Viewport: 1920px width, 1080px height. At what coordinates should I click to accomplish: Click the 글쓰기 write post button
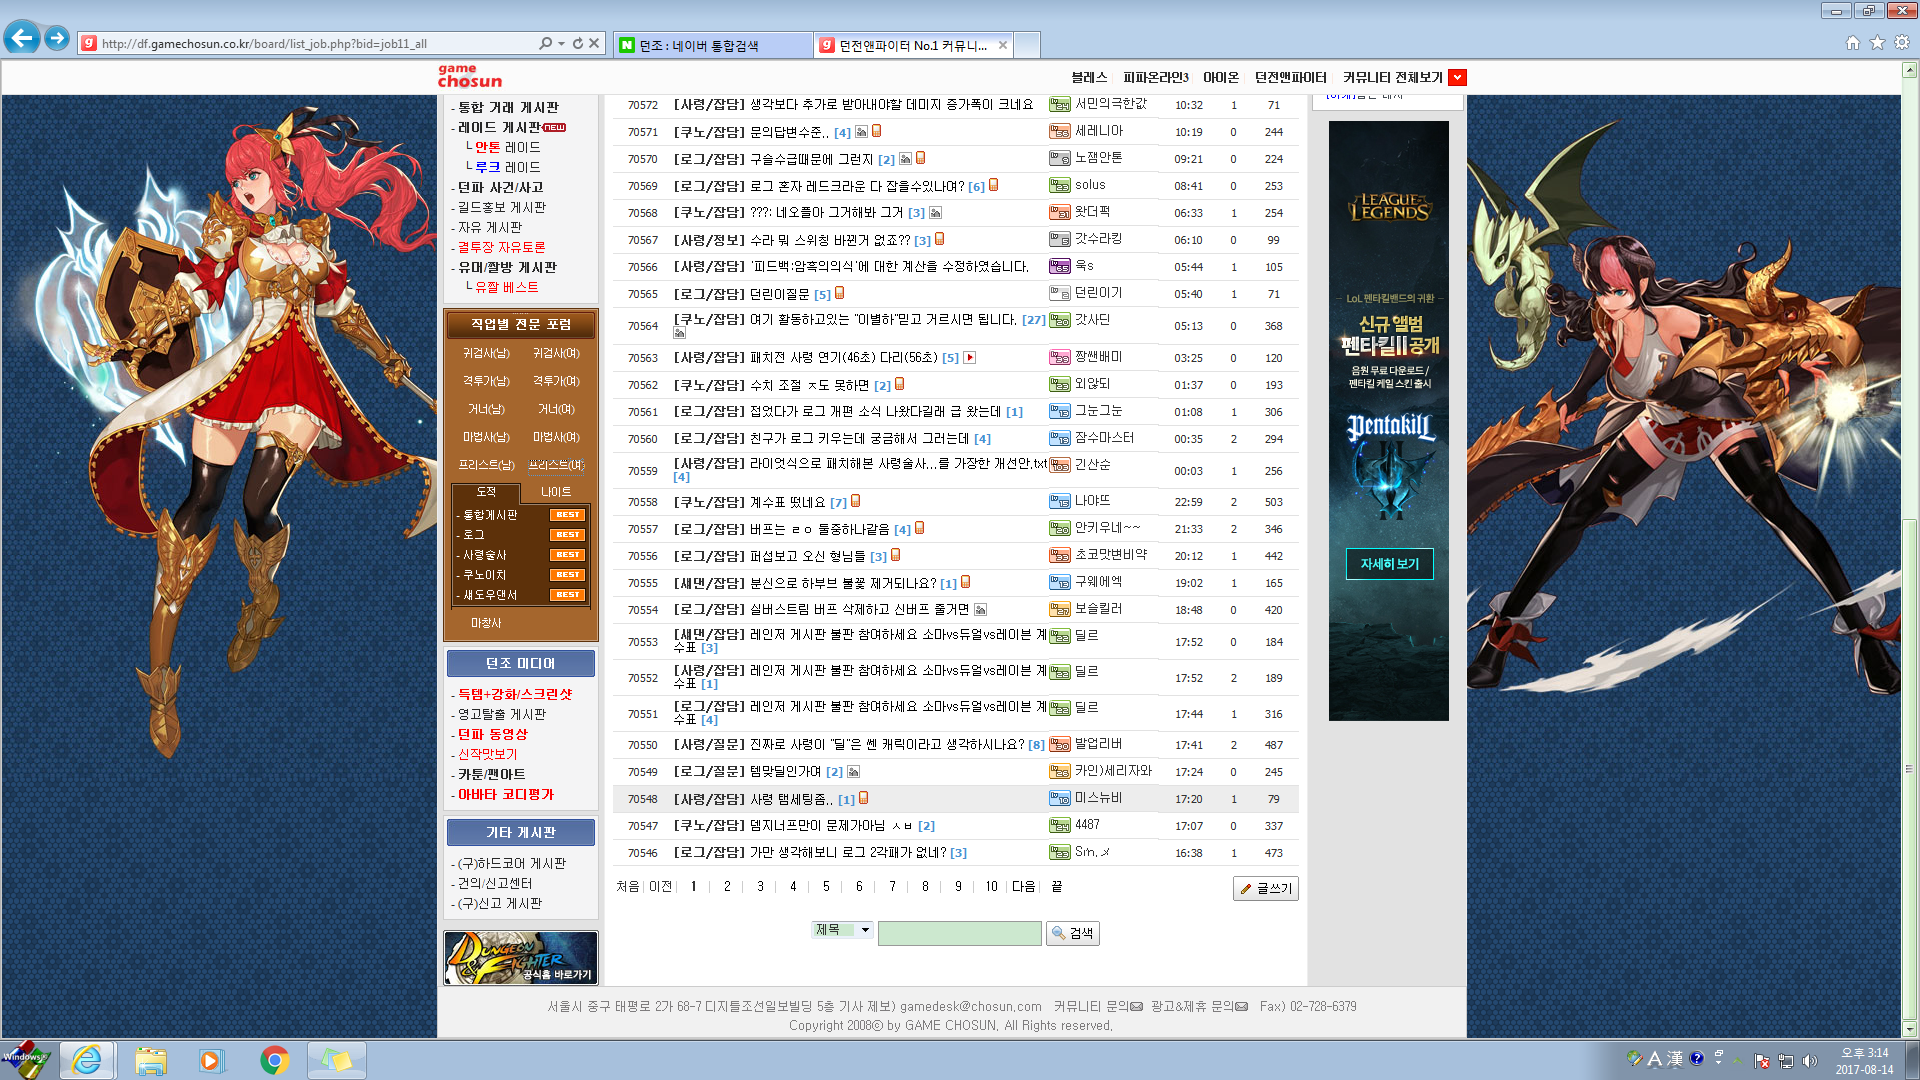point(1265,888)
